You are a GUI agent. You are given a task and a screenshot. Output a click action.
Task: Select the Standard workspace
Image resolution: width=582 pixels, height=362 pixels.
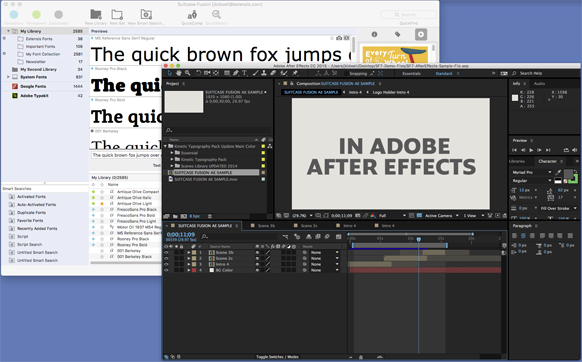pyautogui.click(x=444, y=74)
